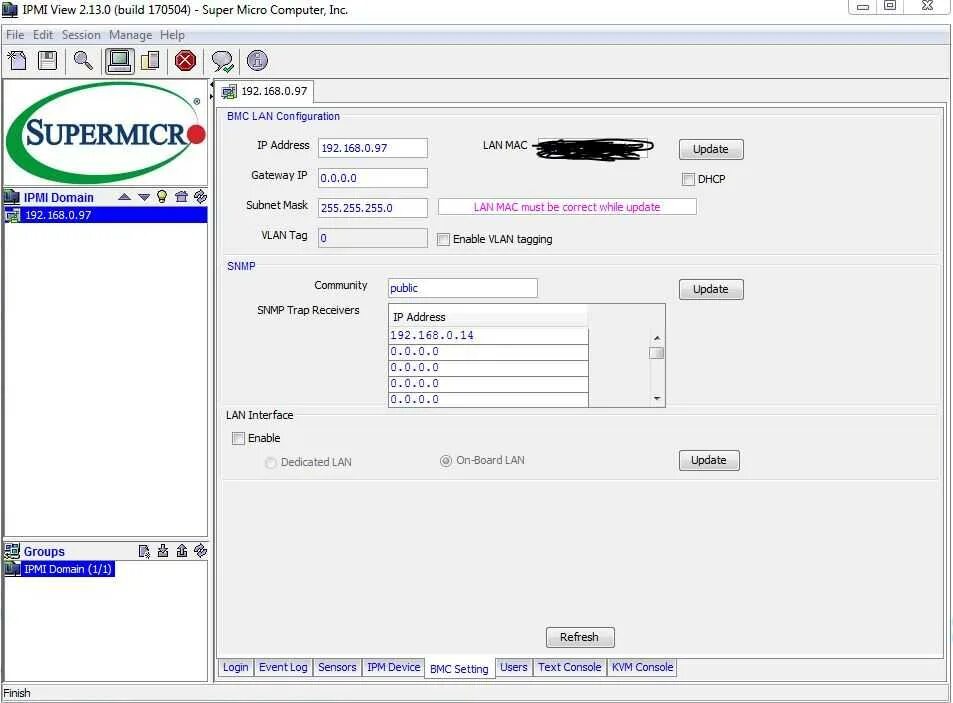The image size is (953, 703).
Task: Click the icon on the 192.168.0.97 session tab
Action: 229,92
